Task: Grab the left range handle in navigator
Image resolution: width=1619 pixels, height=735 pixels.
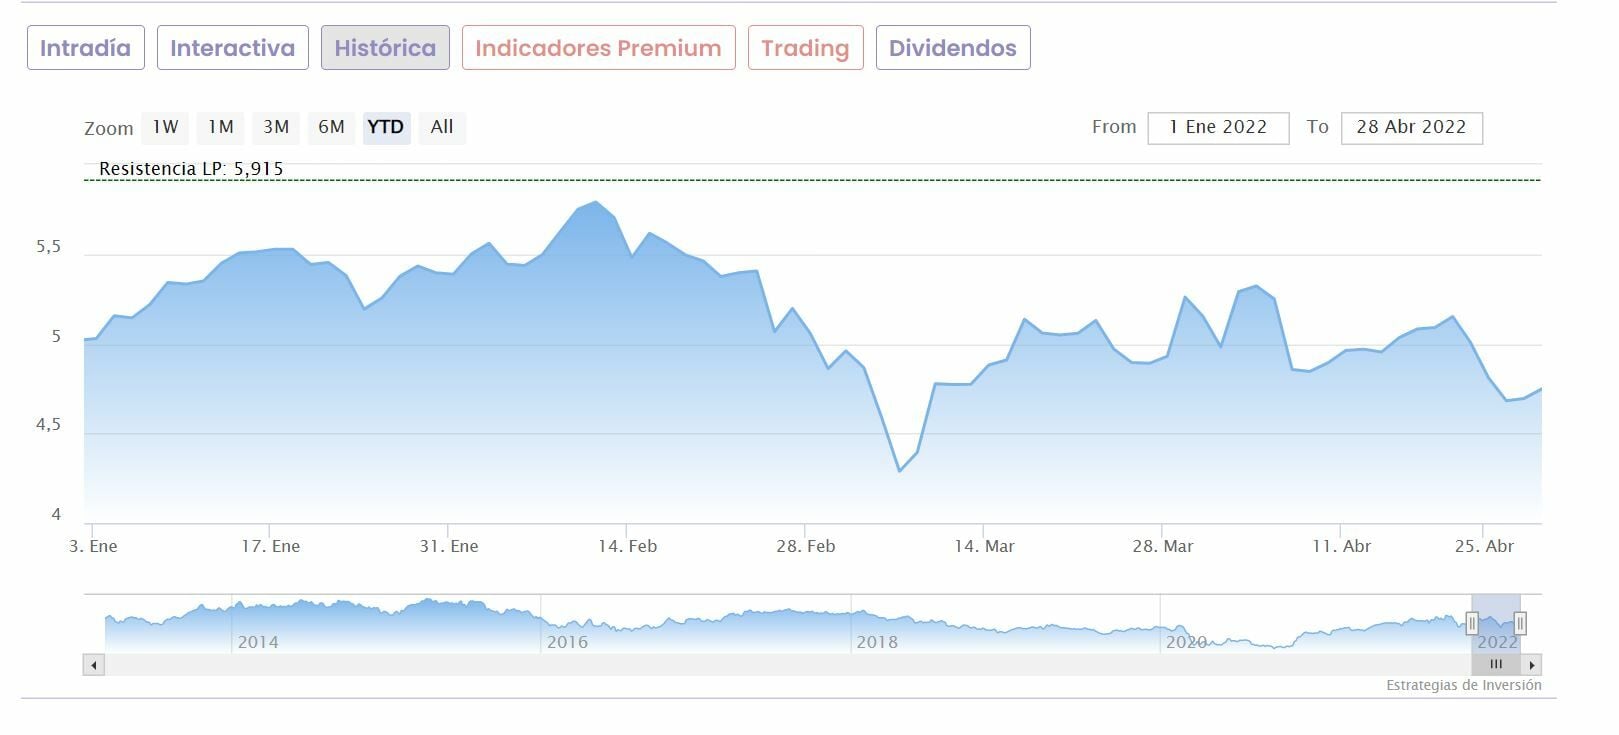Action: (1472, 624)
